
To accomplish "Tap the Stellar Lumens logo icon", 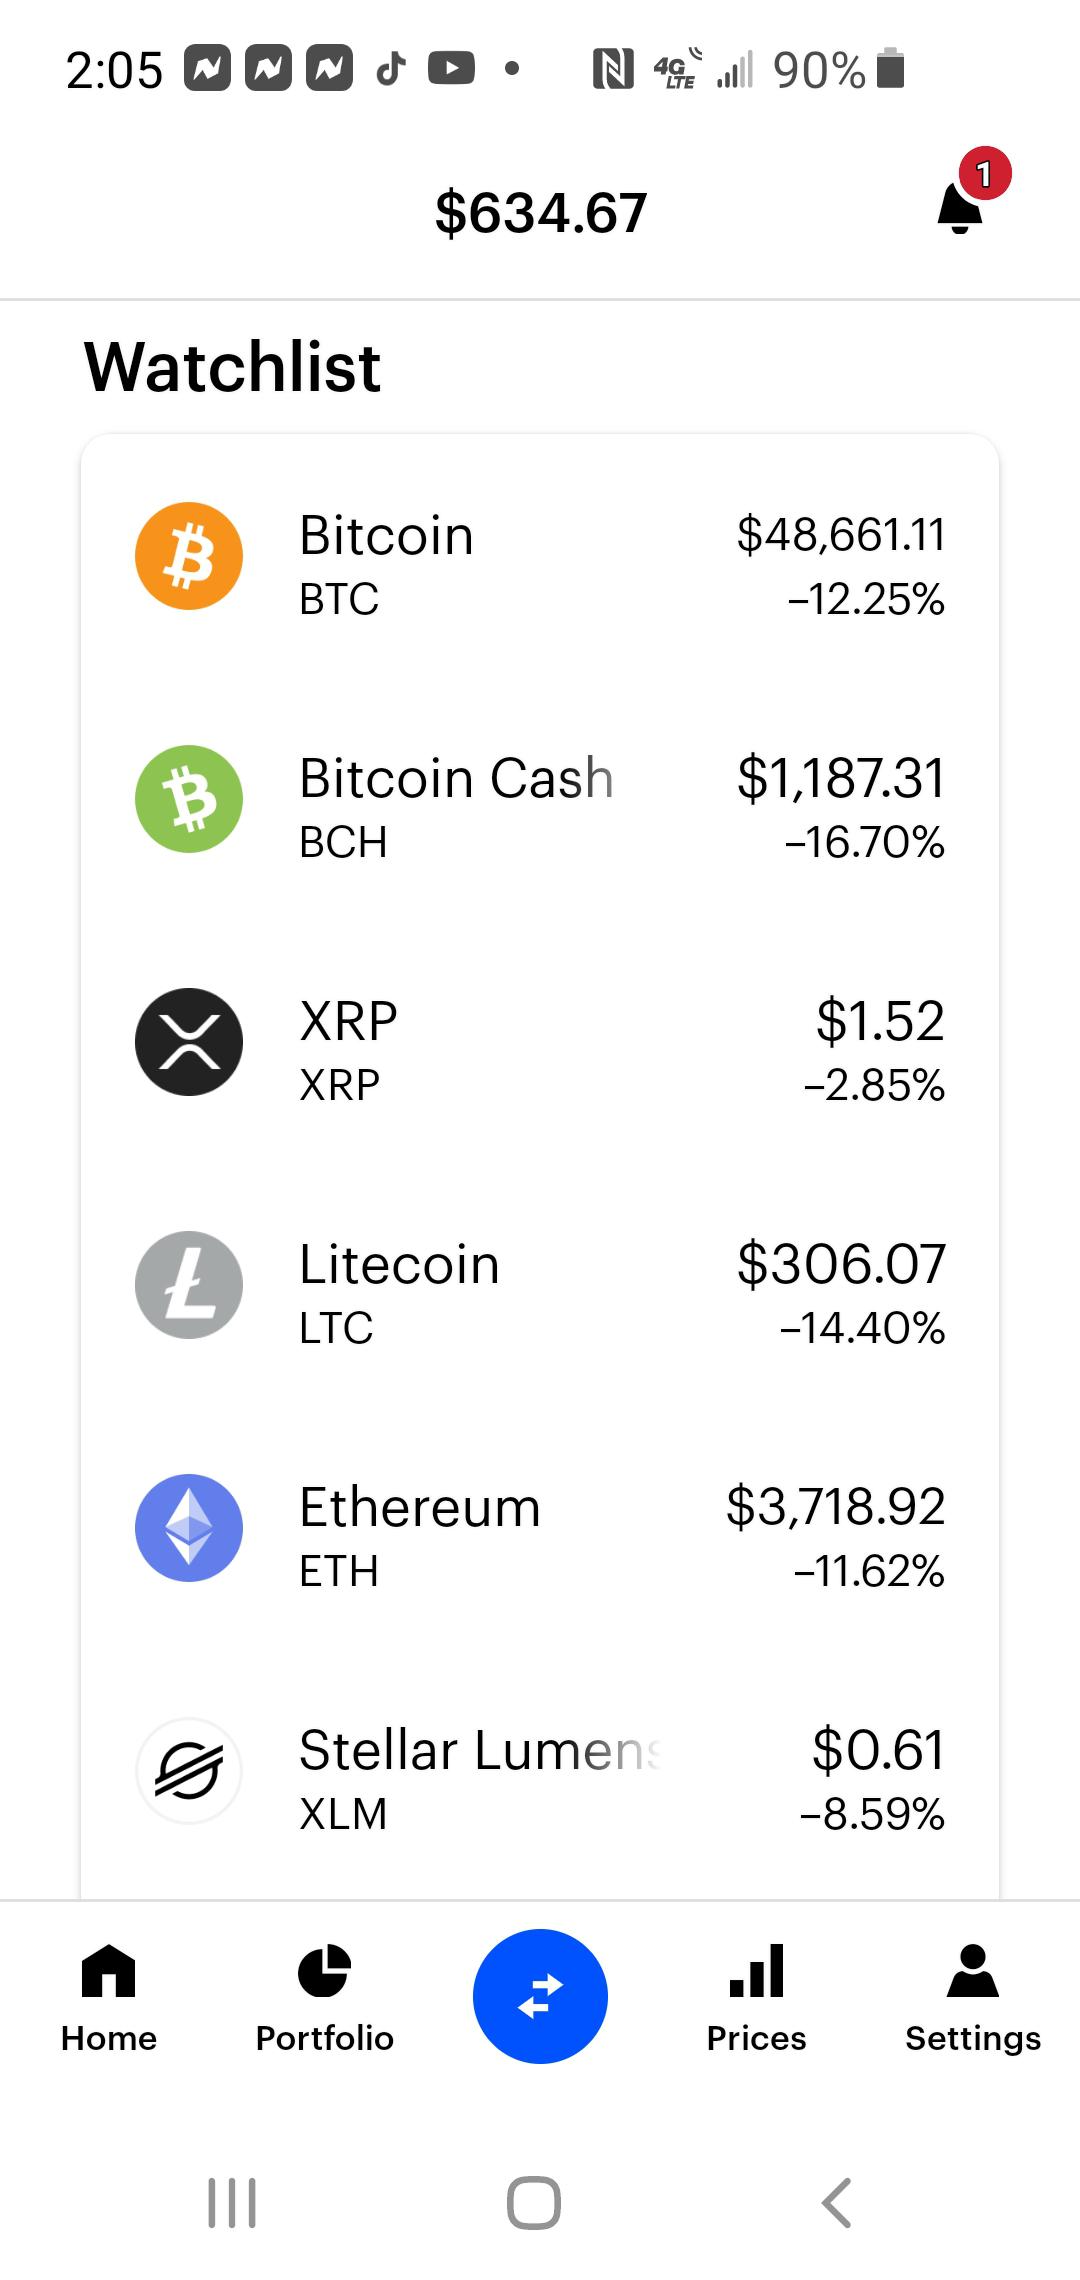I will point(189,1771).
